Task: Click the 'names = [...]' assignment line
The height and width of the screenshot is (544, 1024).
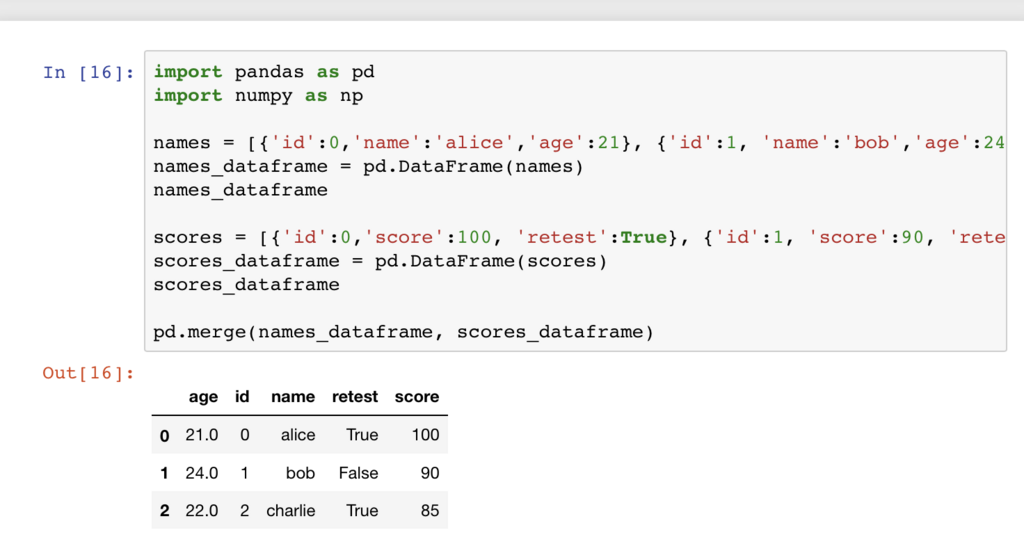Action: (579, 142)
